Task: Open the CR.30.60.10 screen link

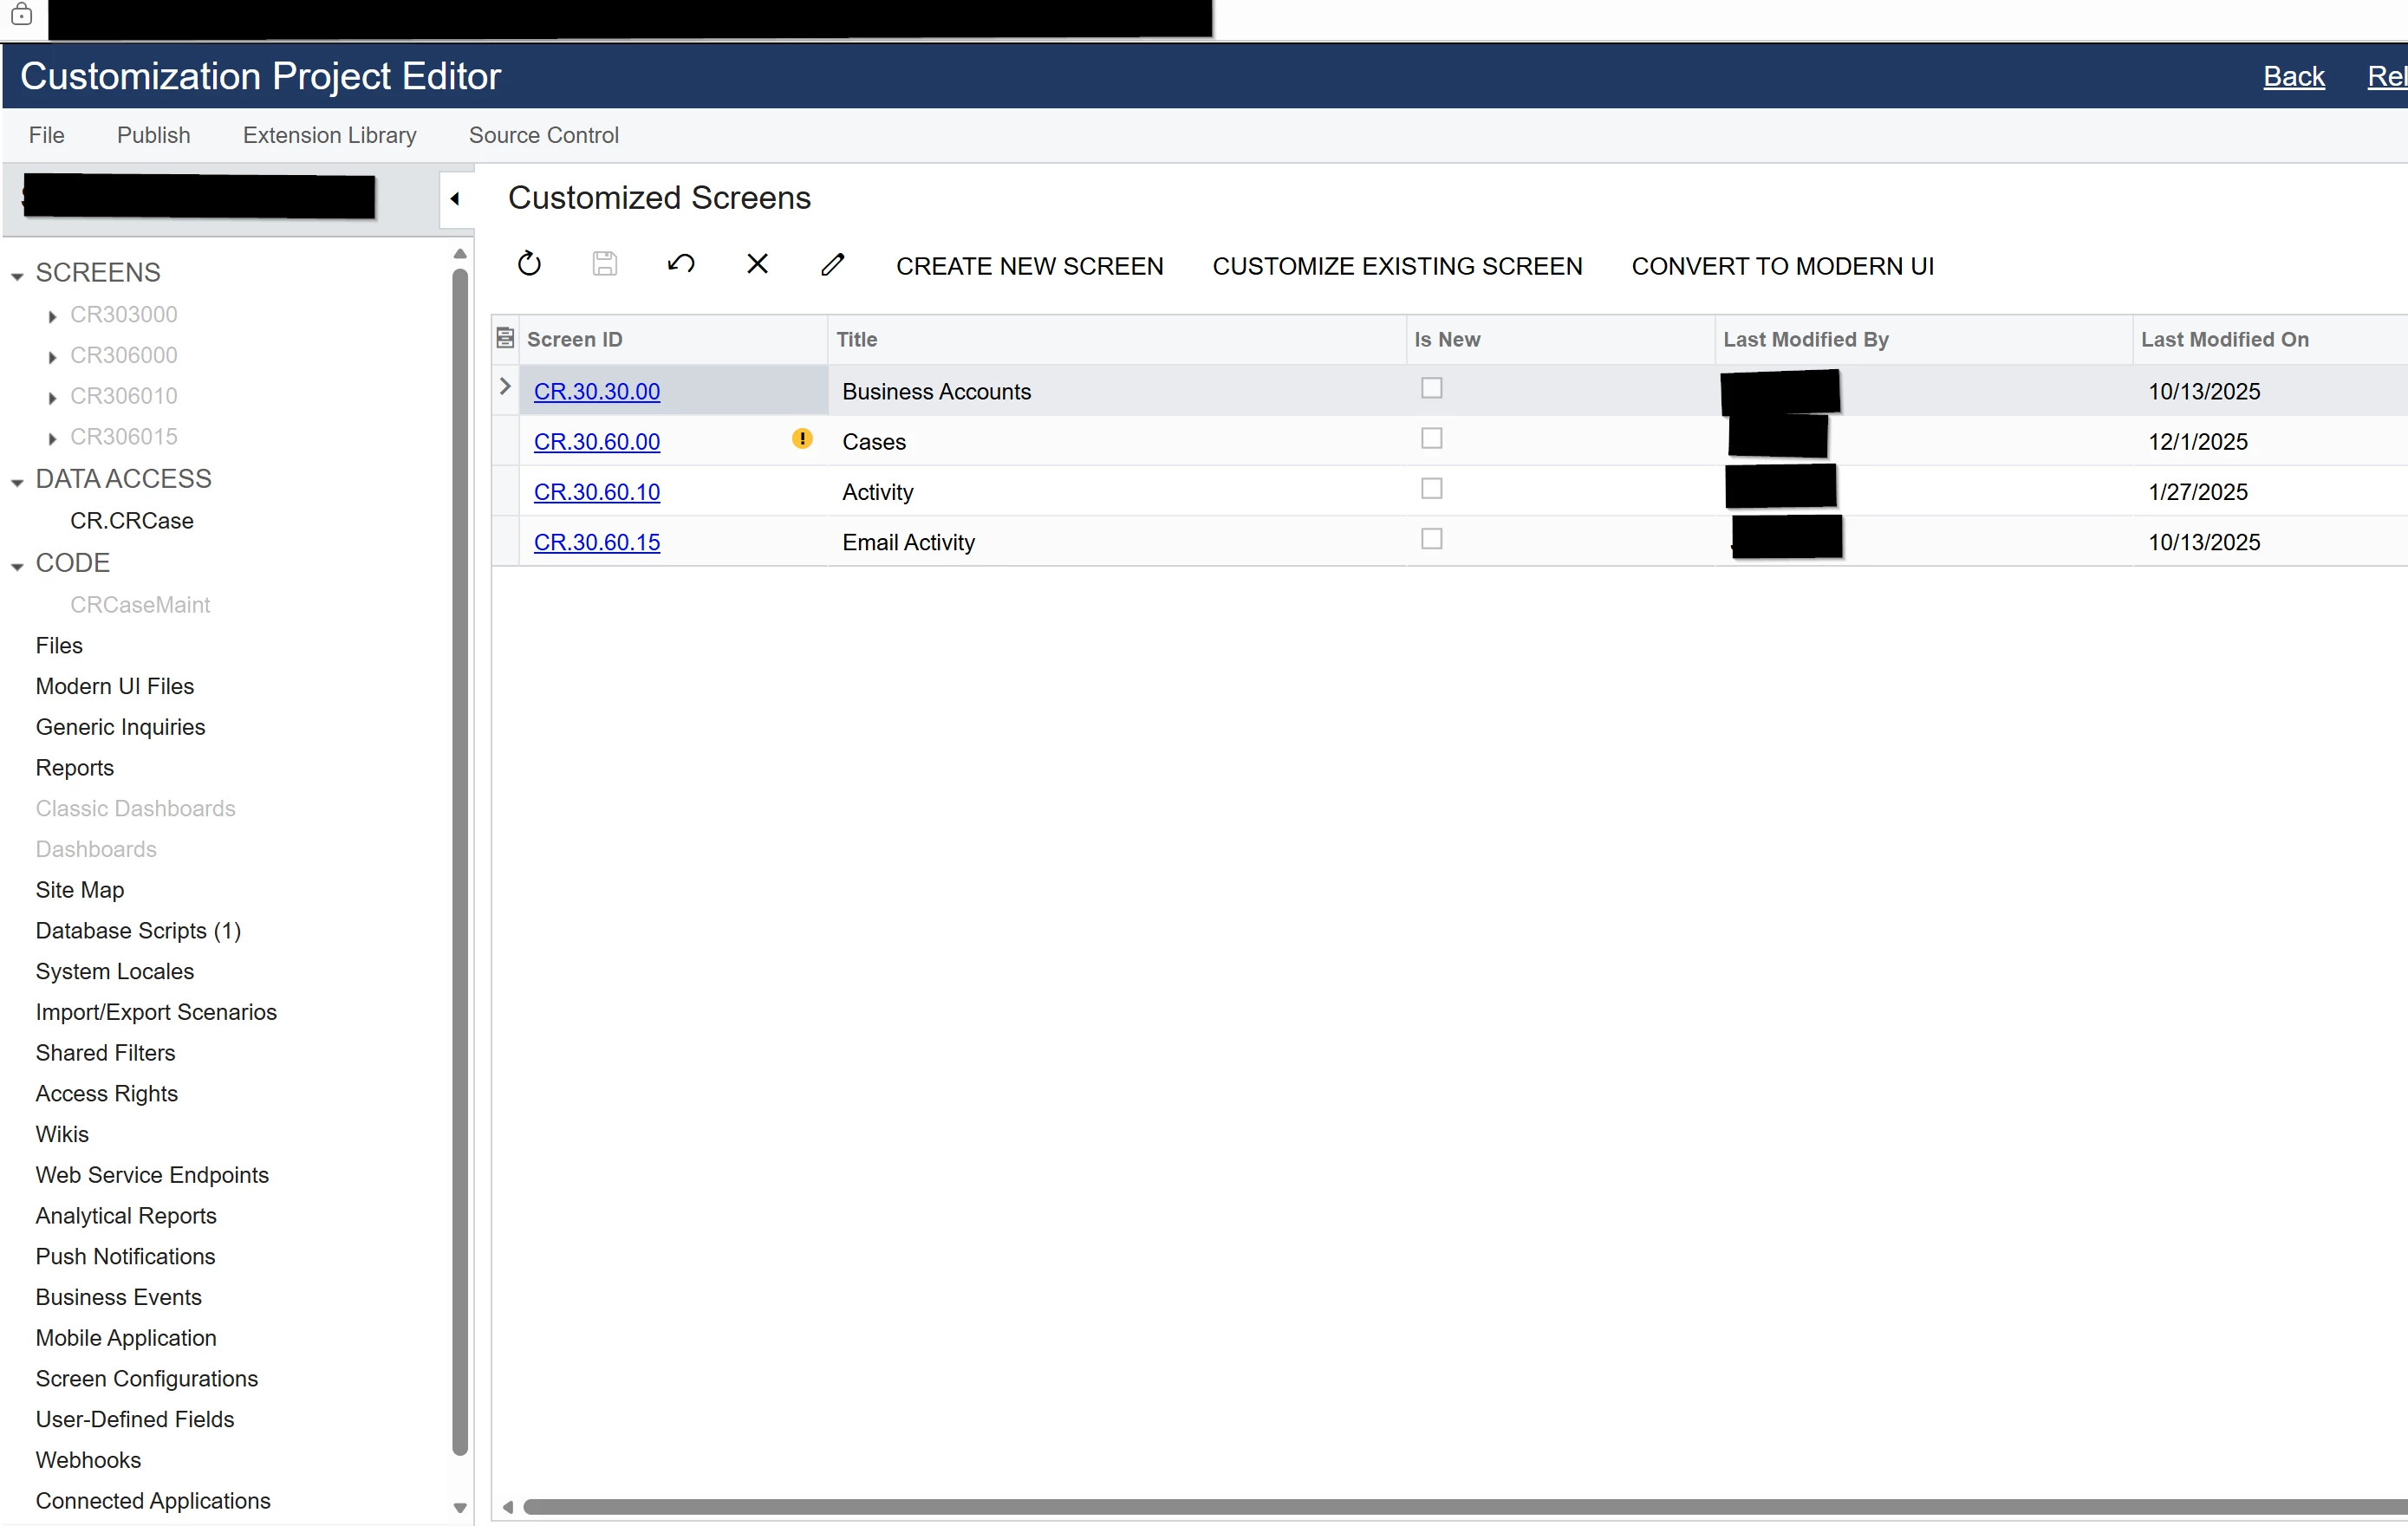Action: (x=596, y=492)
